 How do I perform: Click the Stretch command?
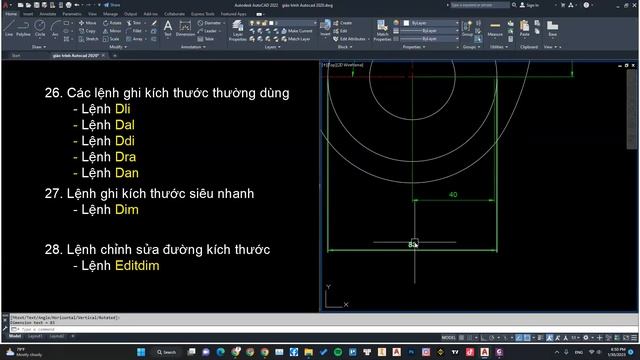pos(89,39)
